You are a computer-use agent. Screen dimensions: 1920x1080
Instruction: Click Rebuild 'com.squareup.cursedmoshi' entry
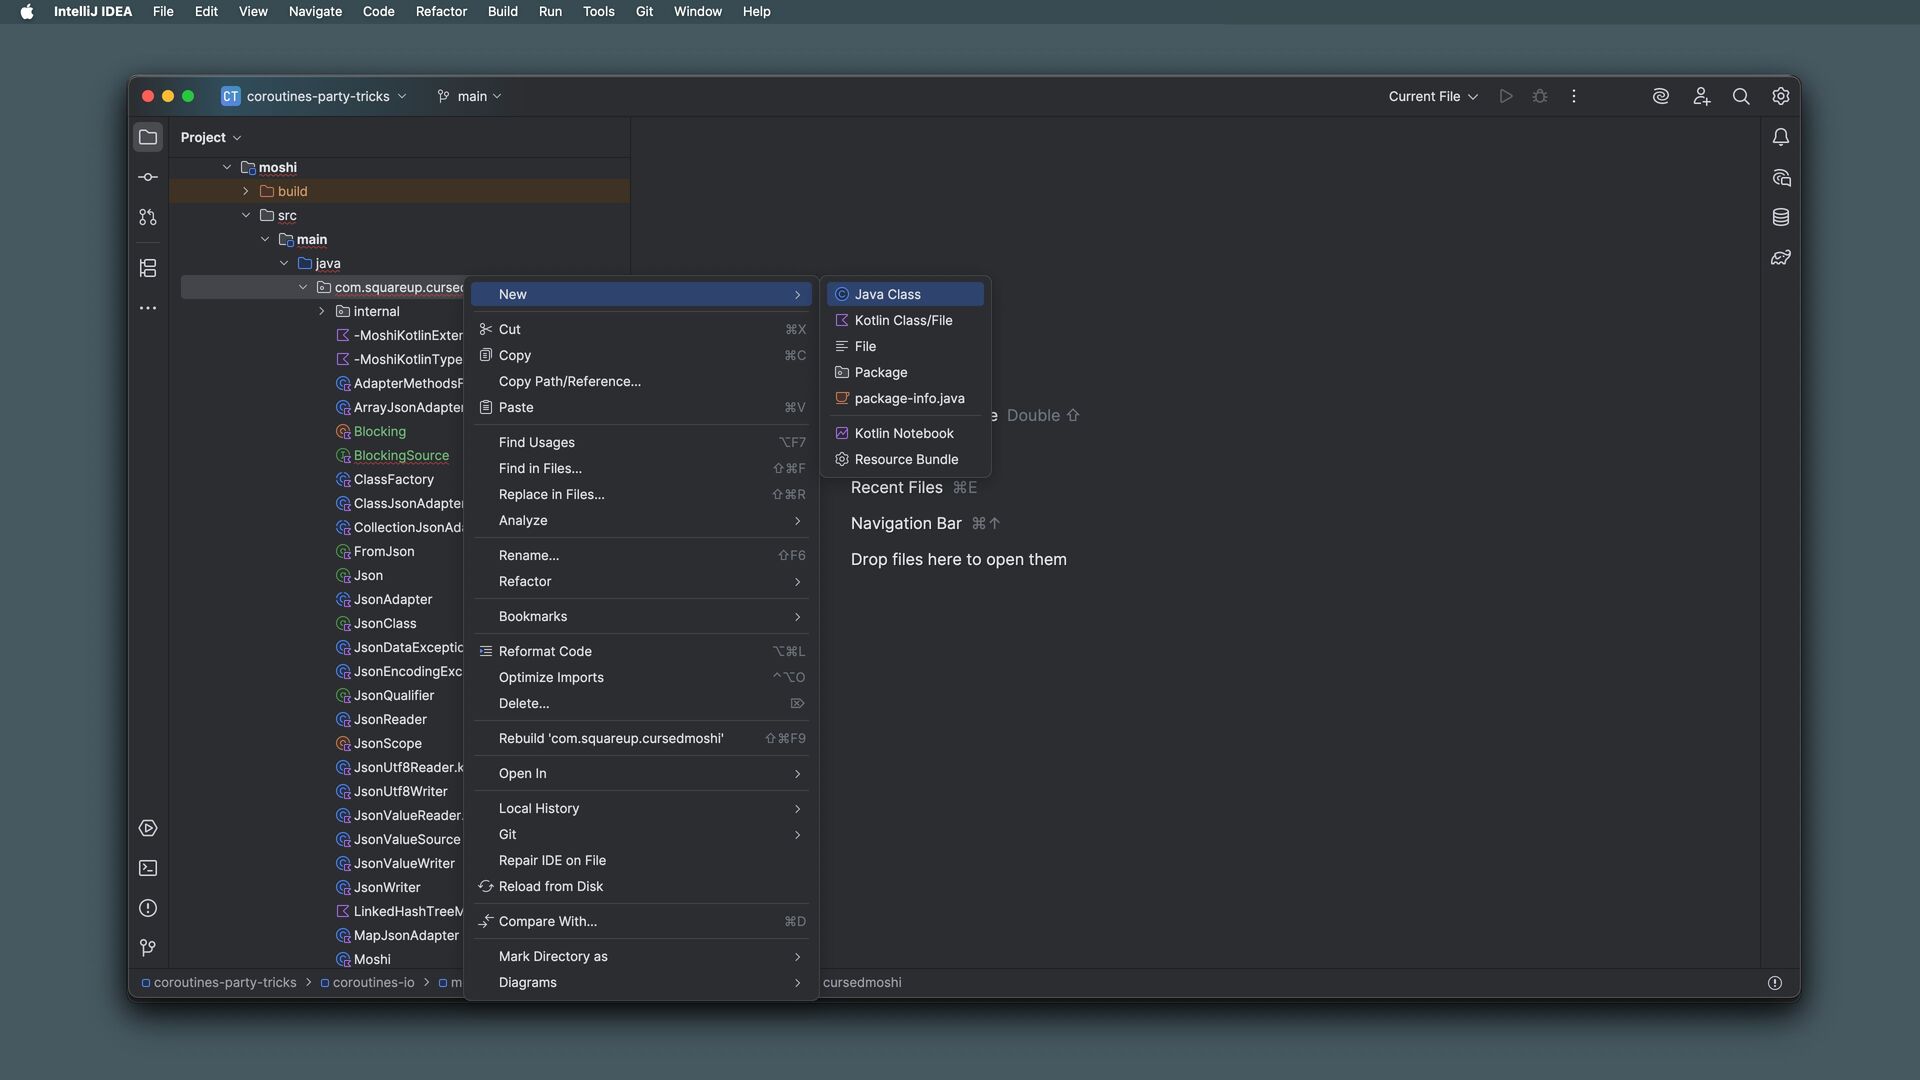pyautogui.click(x=641, y=738)
